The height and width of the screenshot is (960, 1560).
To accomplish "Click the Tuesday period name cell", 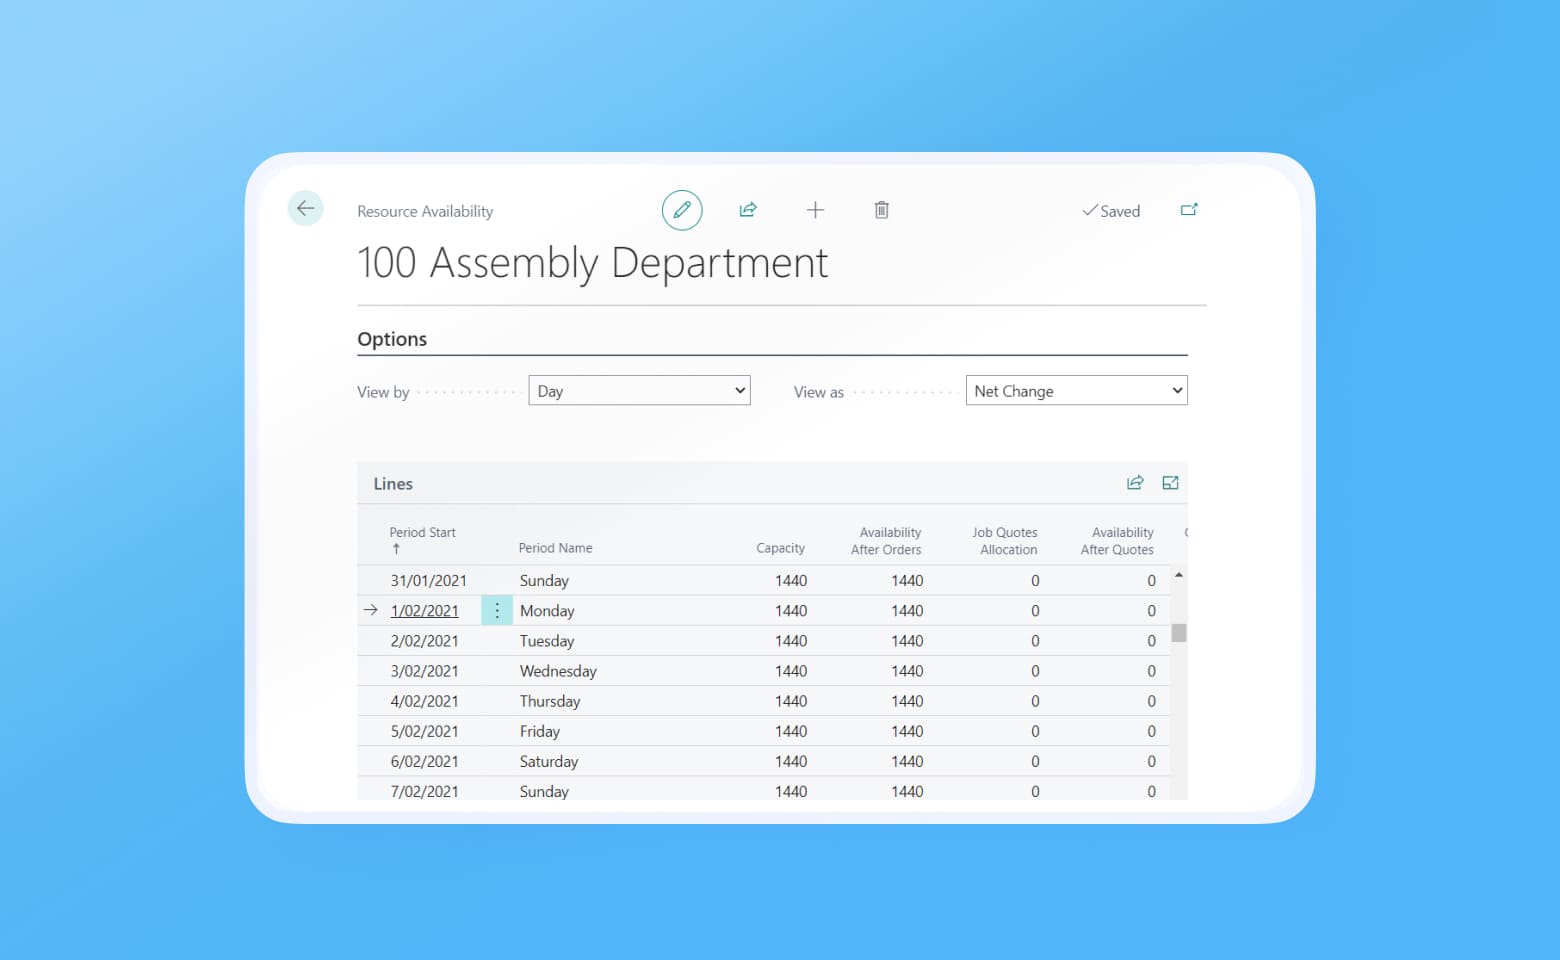I will pos(547,641).
